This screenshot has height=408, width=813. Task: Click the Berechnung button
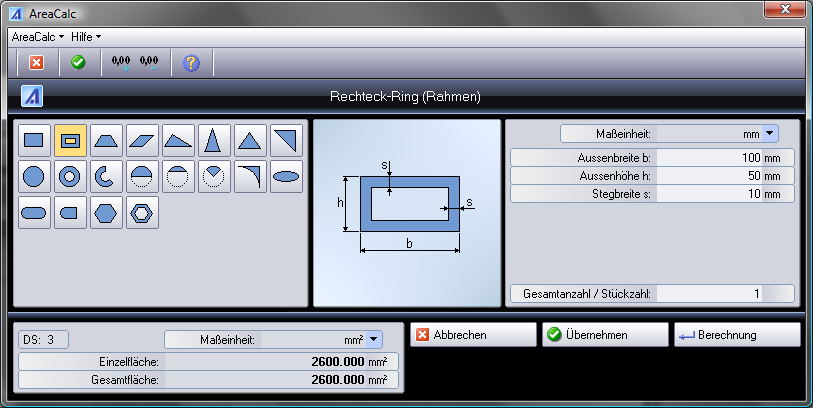tap(736, 335)
